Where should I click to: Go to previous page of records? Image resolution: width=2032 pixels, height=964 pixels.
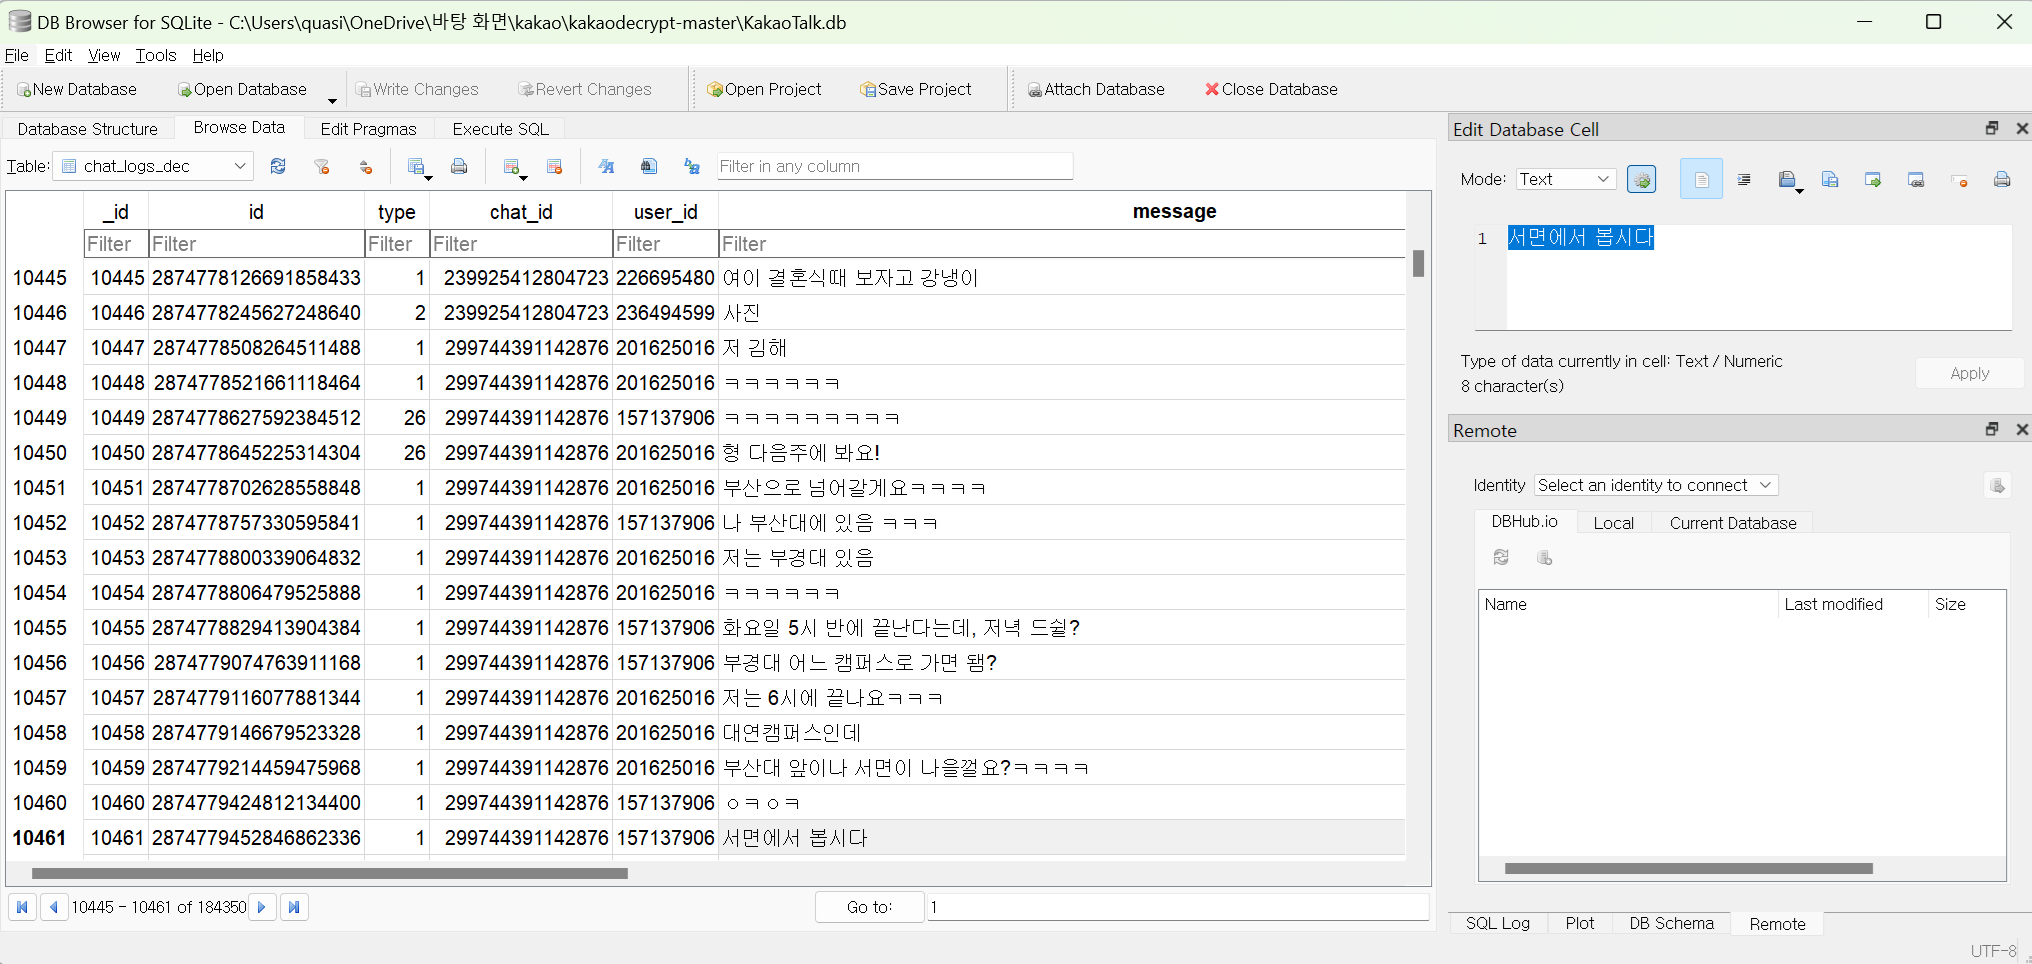[x=54, y=907]
